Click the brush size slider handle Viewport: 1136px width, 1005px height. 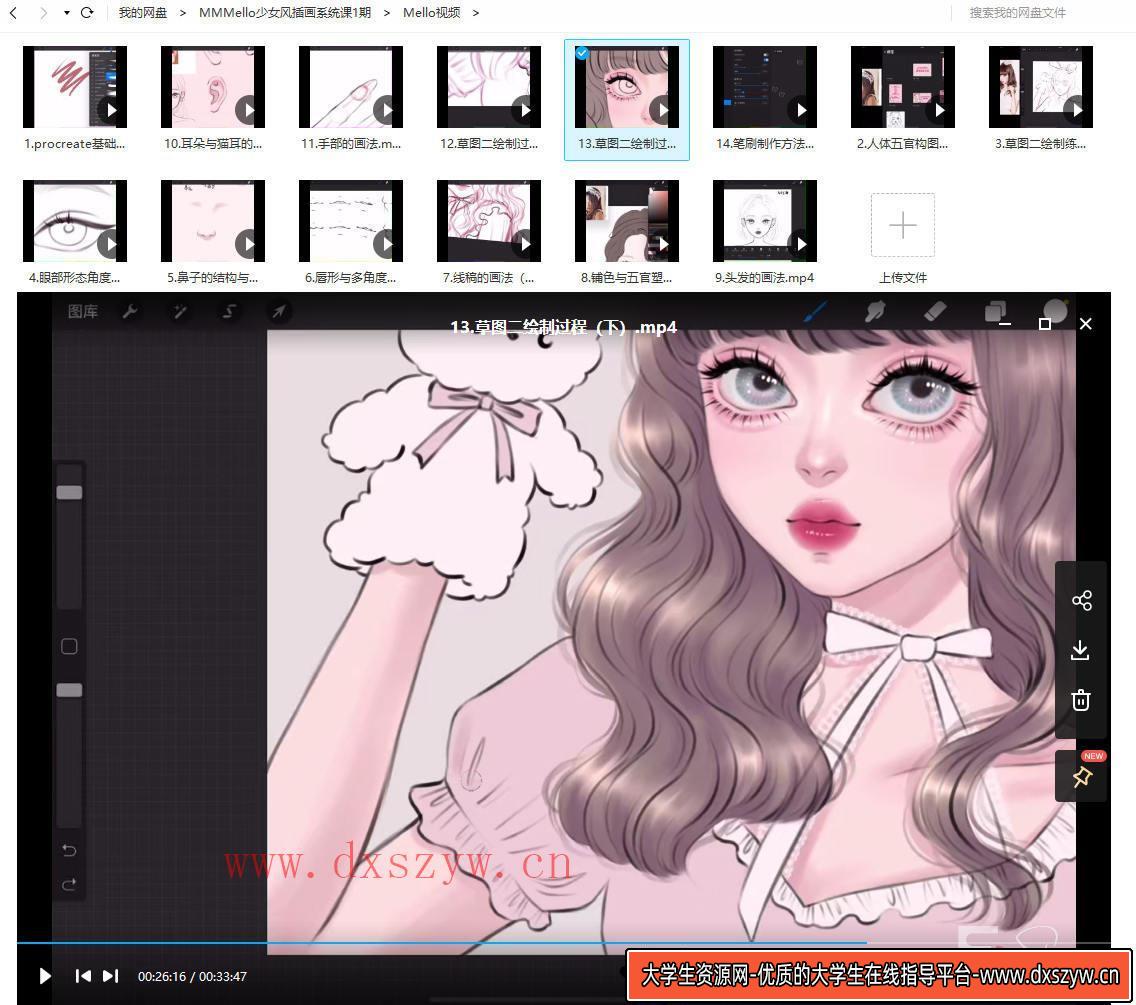click(70, 492)
